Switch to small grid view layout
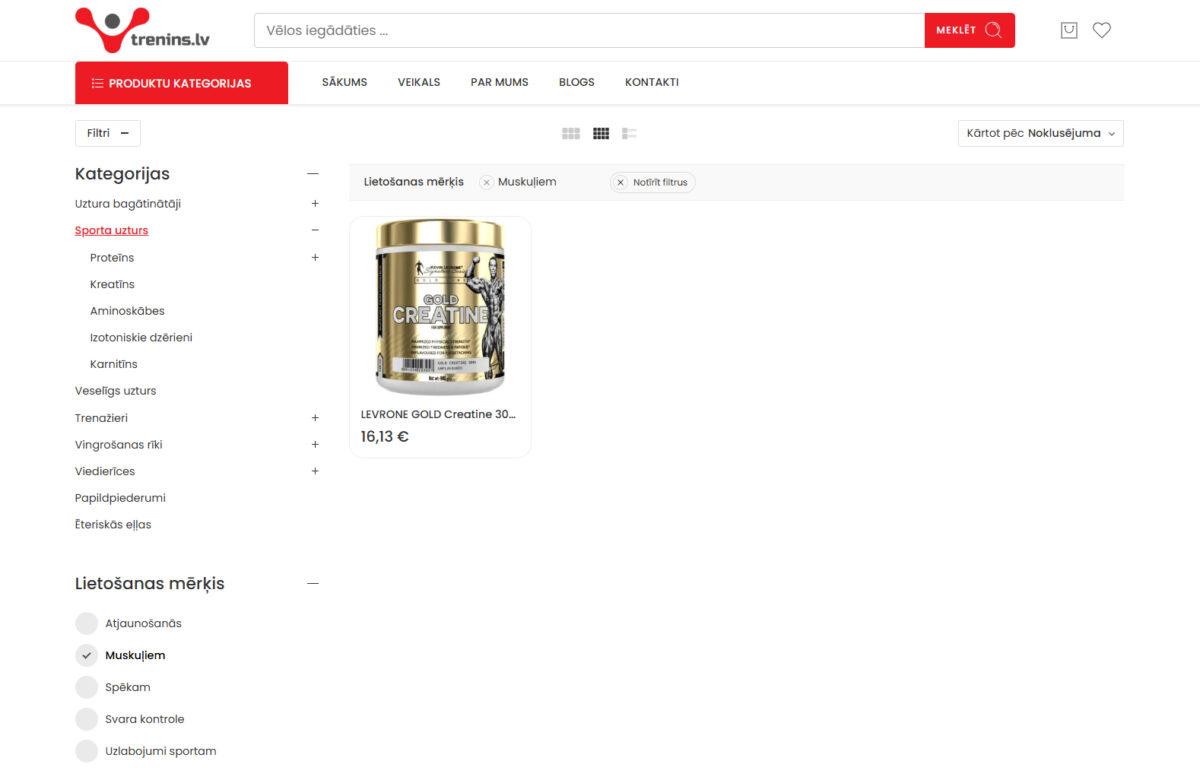The image size is (1200, 780). pyautogui.click(x=601, y=132)
